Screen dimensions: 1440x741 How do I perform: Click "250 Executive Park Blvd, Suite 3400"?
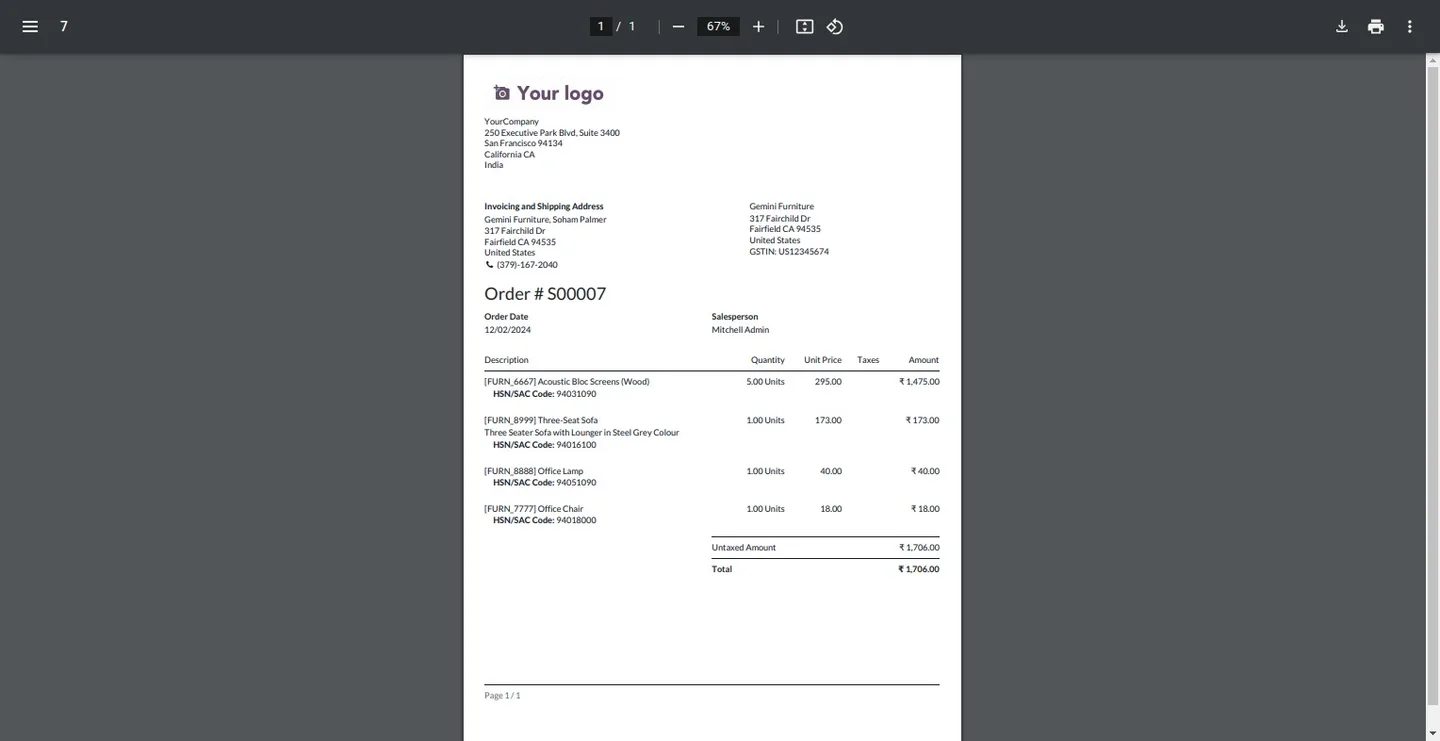tap(552, 133)
